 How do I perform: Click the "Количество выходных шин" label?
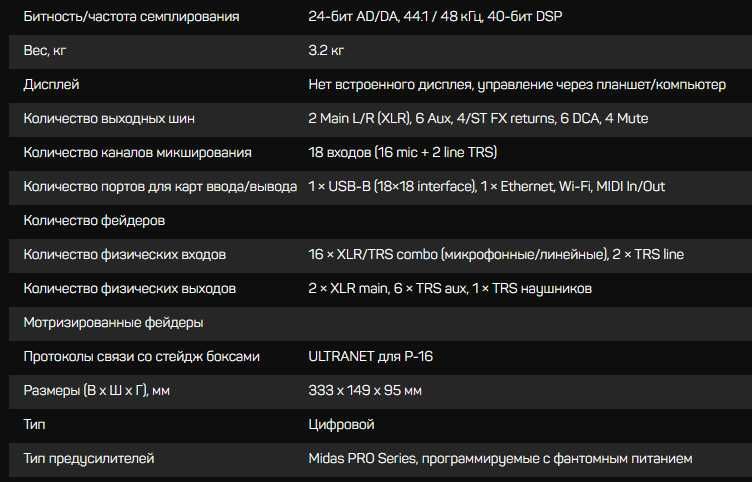tap(108, 118)
